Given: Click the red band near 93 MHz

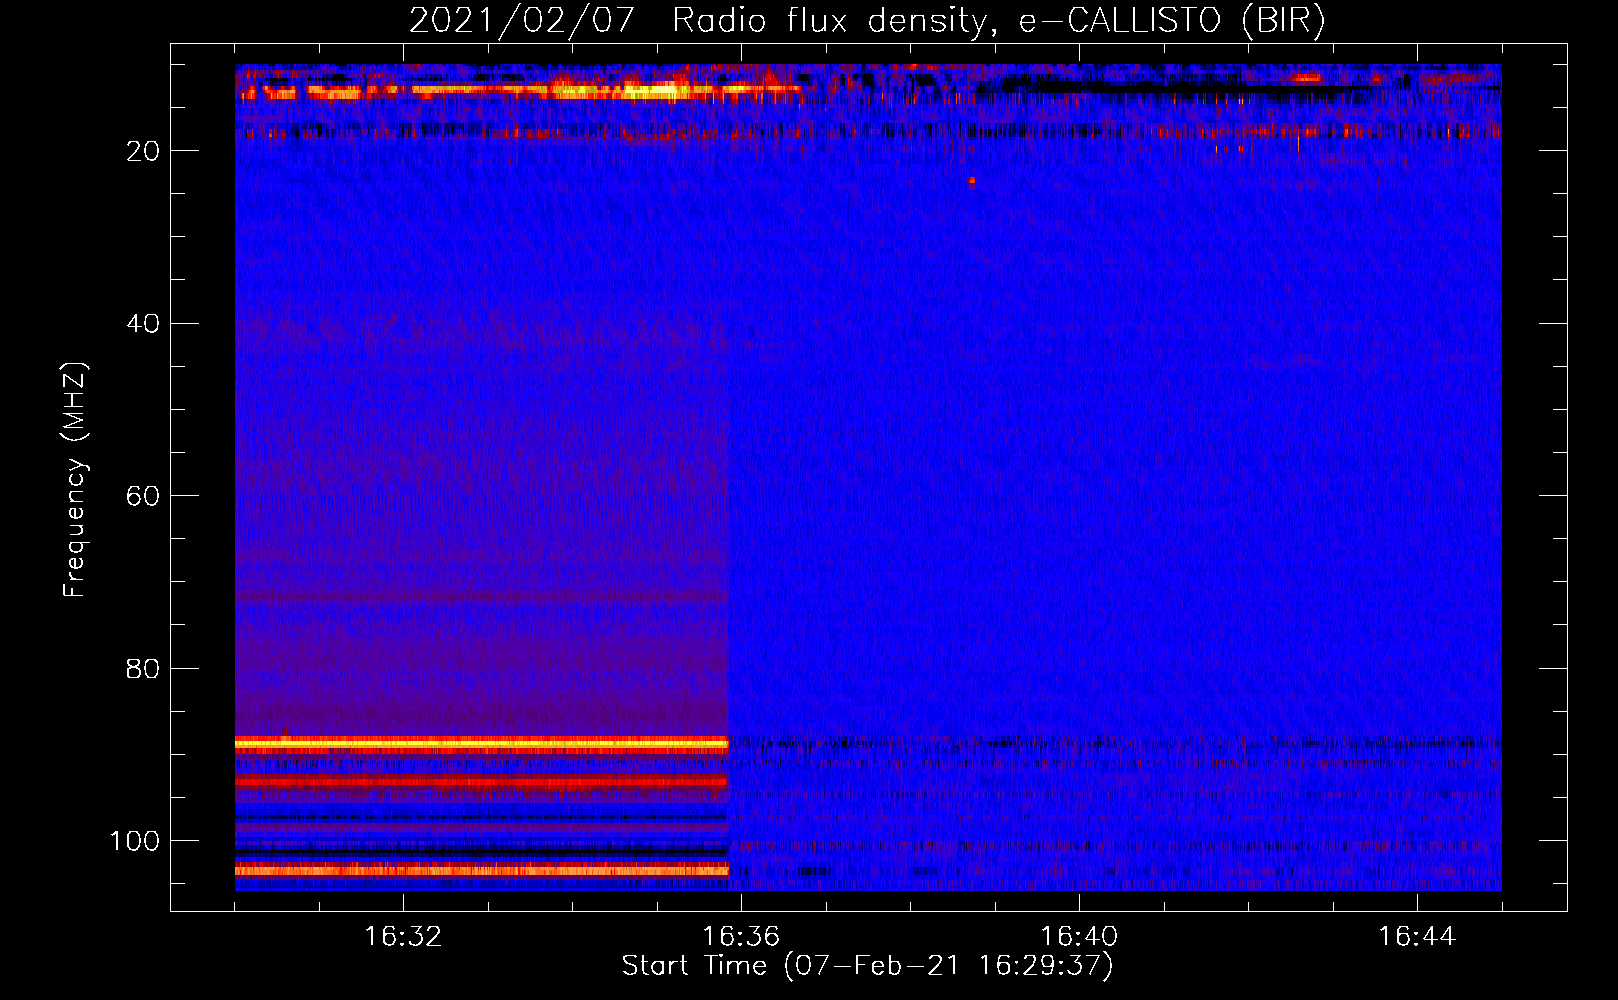Looking at the screenshot, I should [x=482, y=781].
